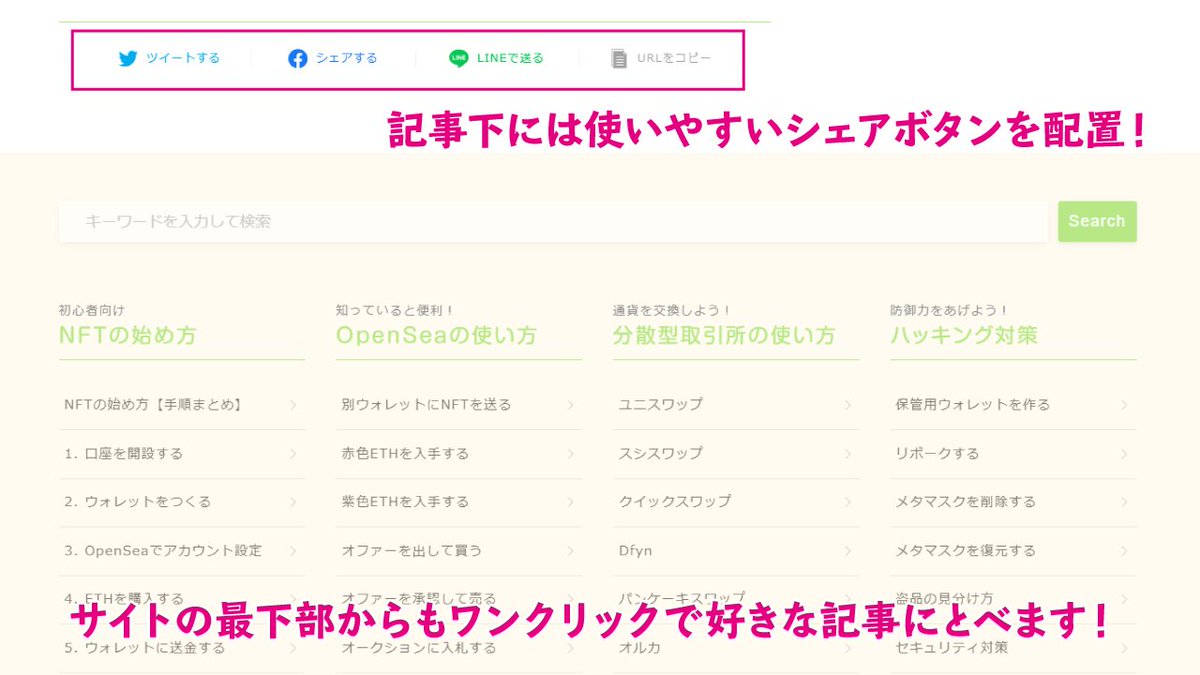Open 保管用ウォレットを作る article
Screen dimensions: 1200x675
coord(972,405)
